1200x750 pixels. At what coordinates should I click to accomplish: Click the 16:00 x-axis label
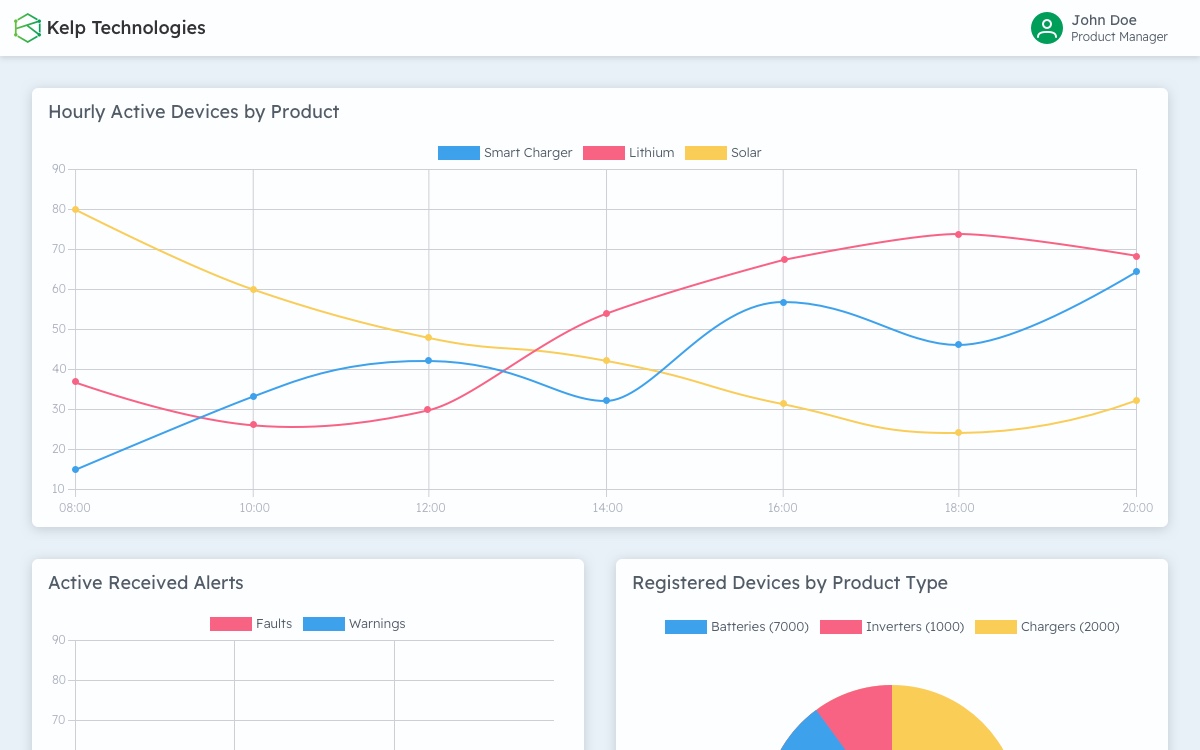point(783,508)
